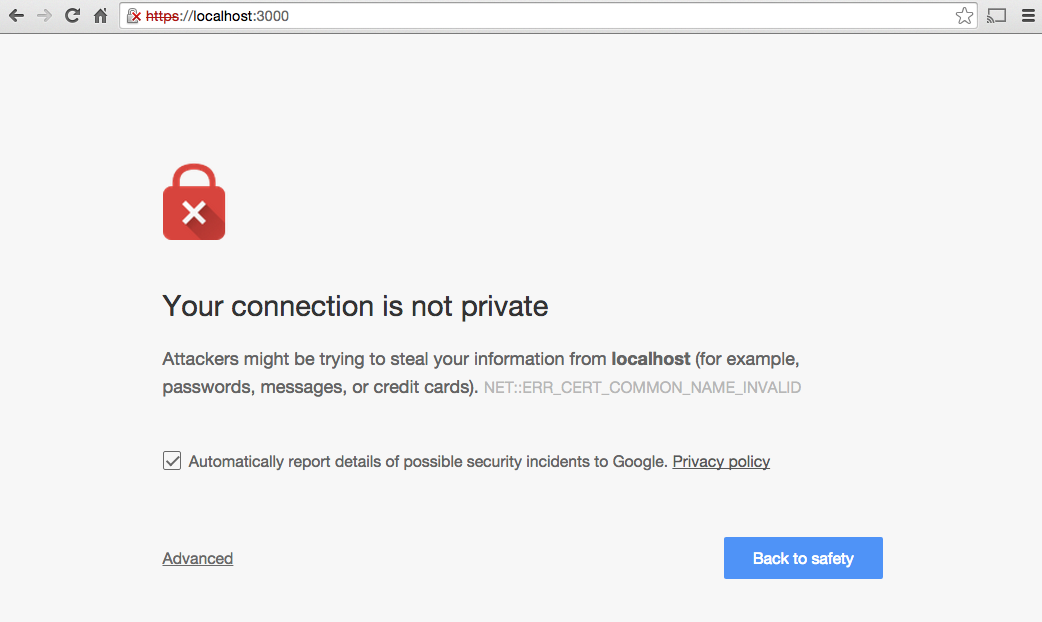This screenshot has height=622, width=1042.
Task: Click the "Attackers might be trying" warning paragraph
Action: pyautogui.click(x=385, y=358)
